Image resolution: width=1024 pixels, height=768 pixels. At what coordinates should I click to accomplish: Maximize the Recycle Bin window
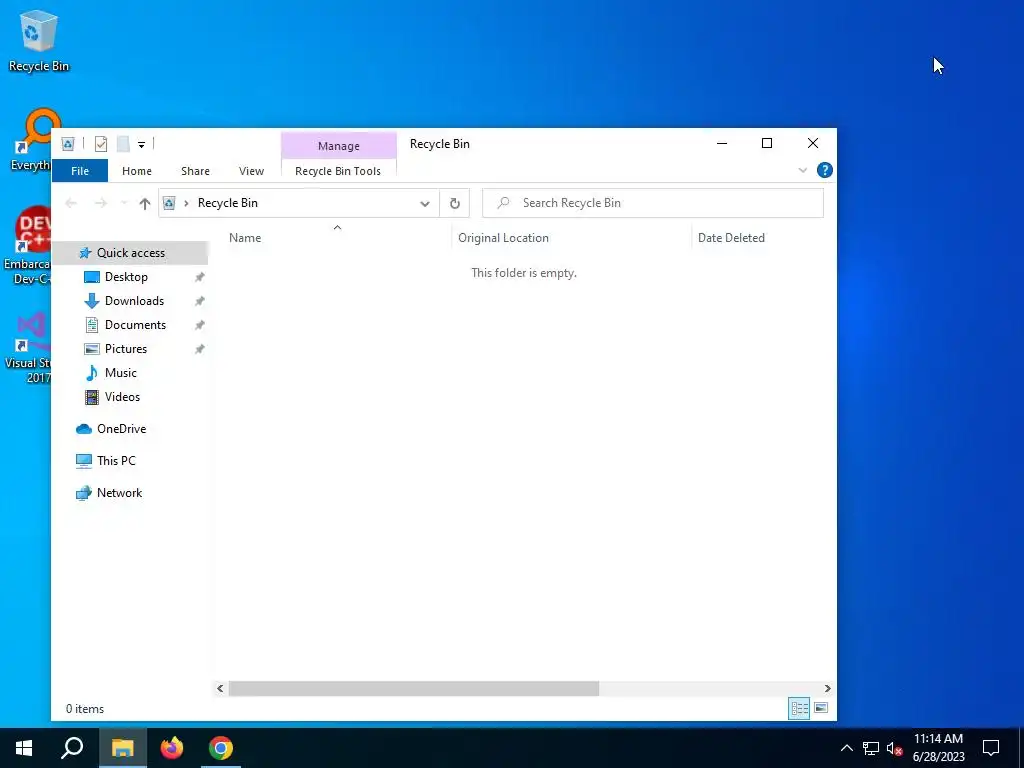click(767, 144)
